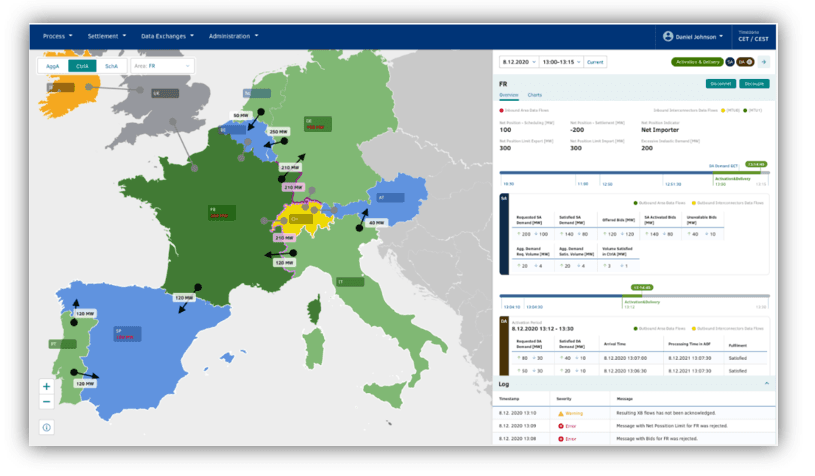Click the right arrow next to DA badge
815x476 pixels.
[765, 62]
